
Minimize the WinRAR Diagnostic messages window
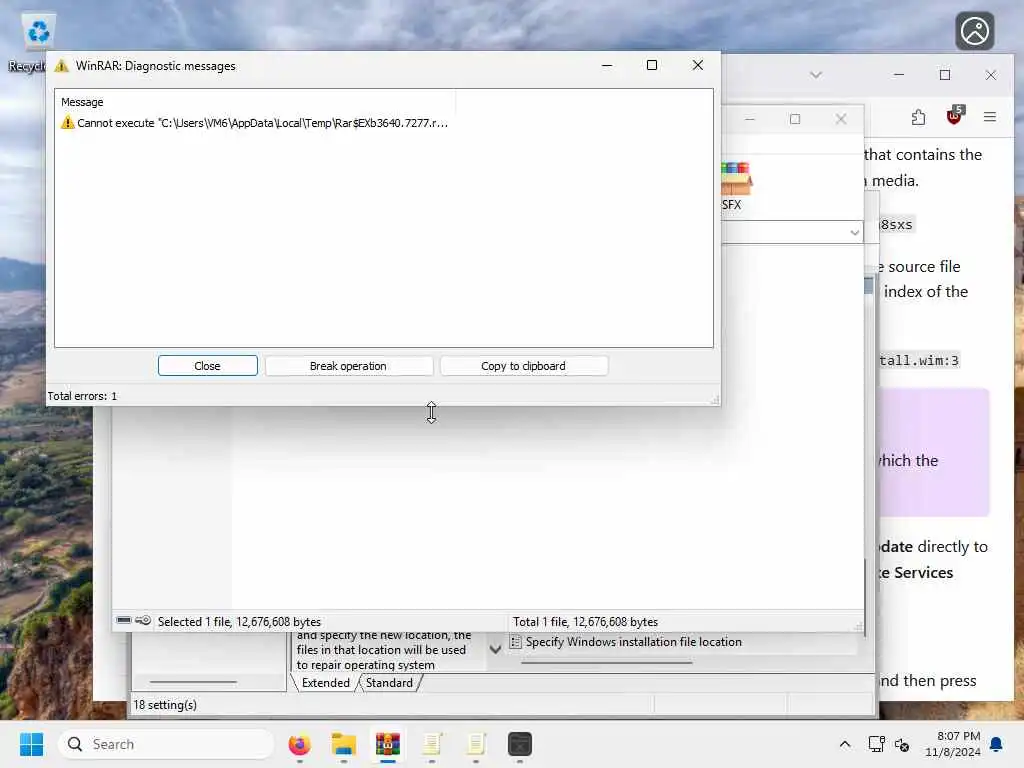(x=607, y=65)
